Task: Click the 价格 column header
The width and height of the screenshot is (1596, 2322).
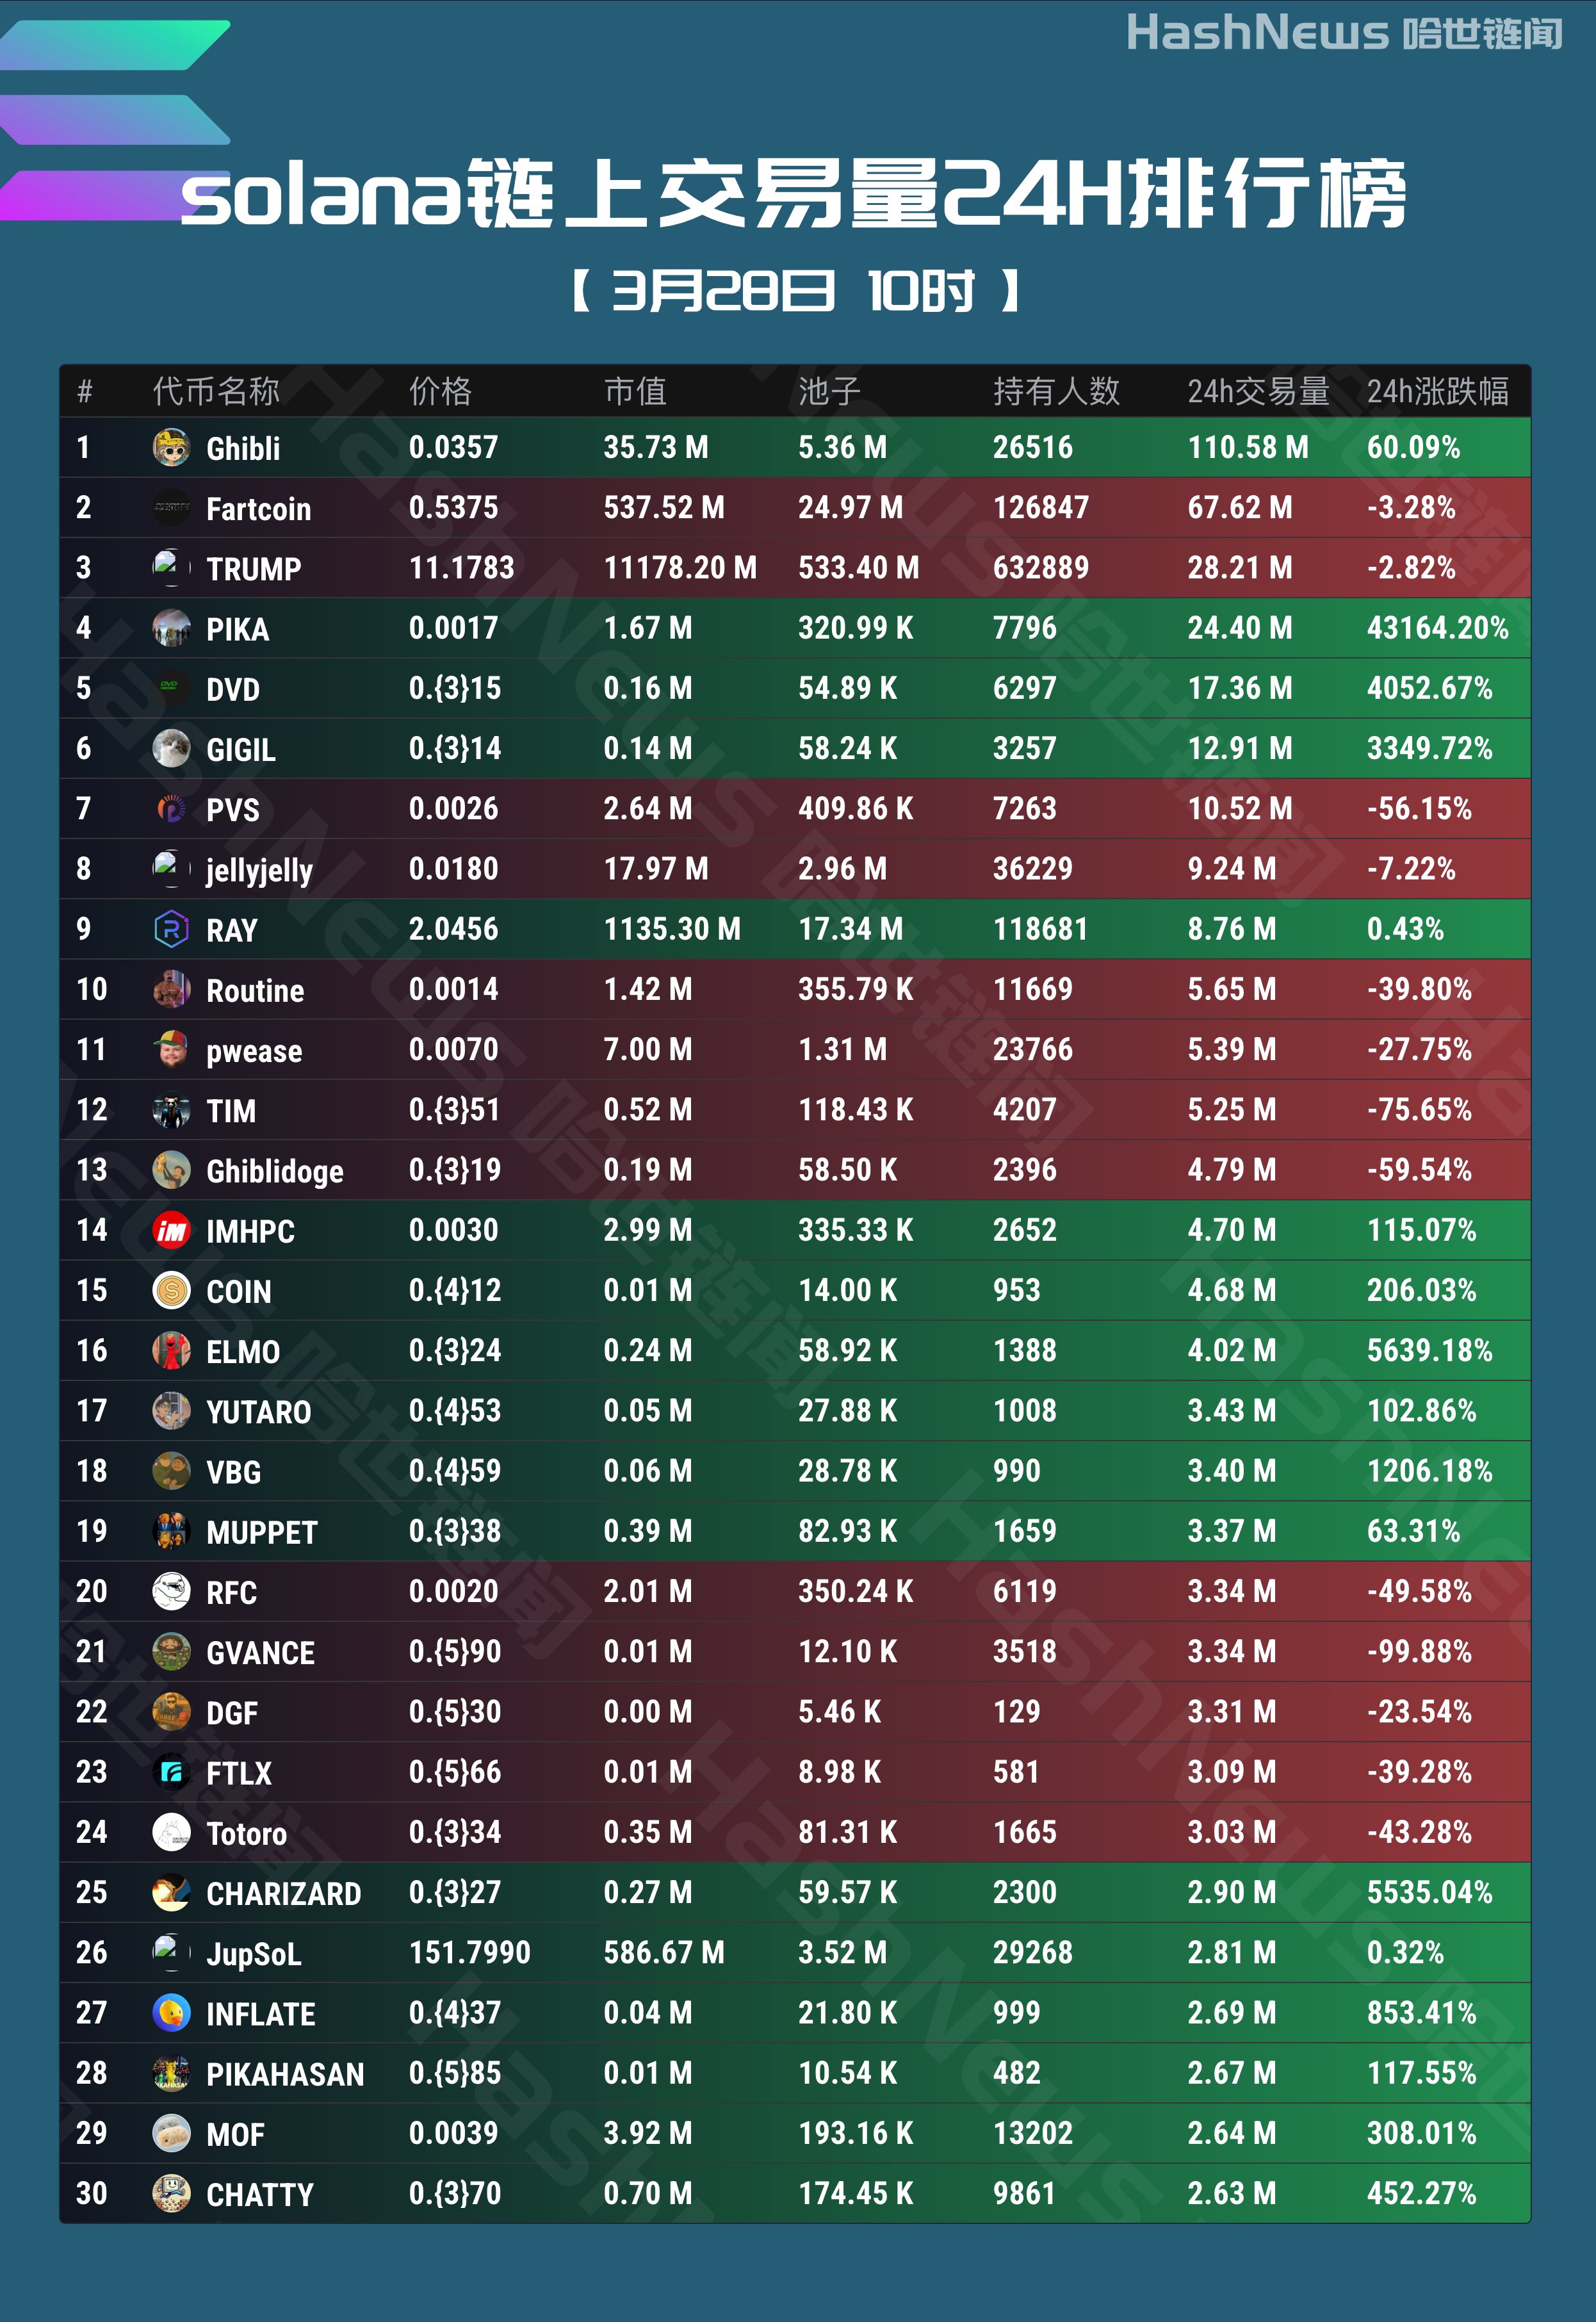Action: (440, 391)
